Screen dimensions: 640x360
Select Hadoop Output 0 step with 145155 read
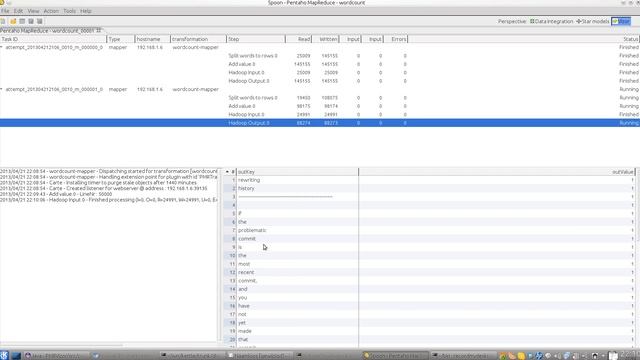point(249,81)
